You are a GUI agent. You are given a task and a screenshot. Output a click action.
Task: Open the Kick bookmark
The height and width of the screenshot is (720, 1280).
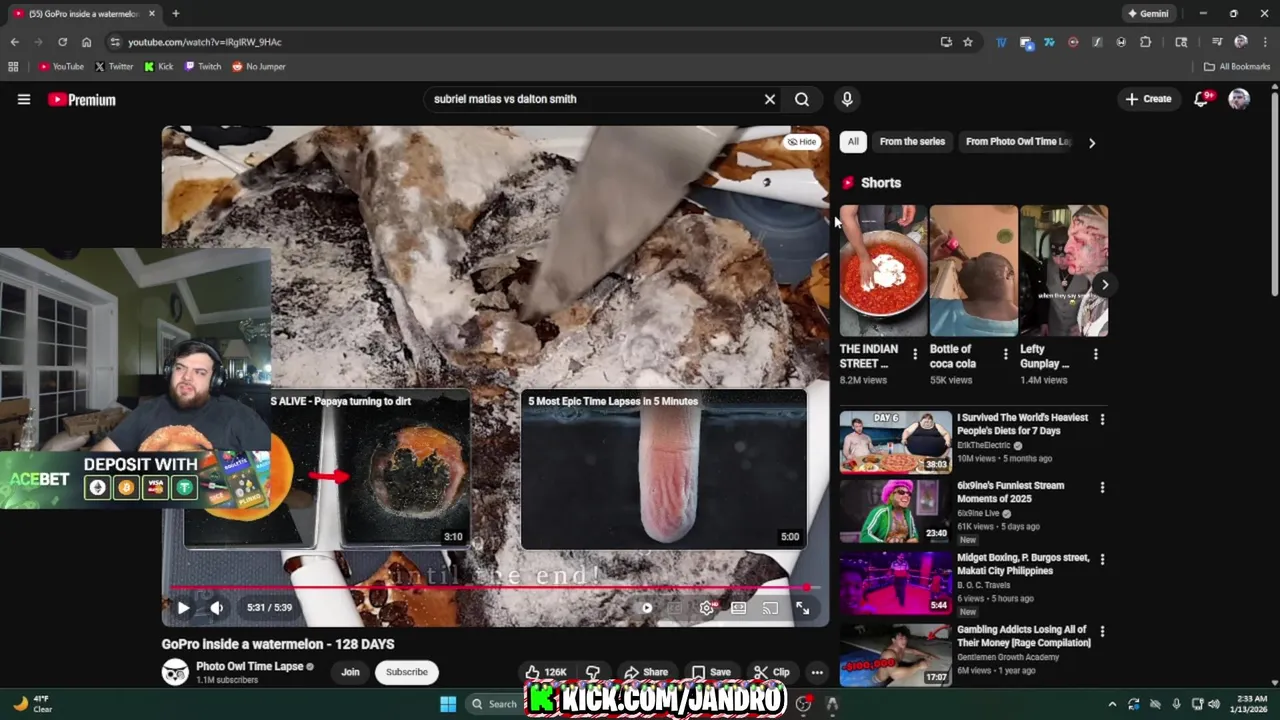158,67
